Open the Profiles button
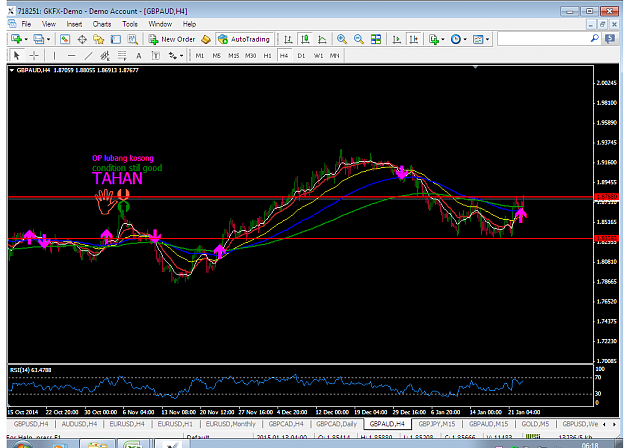Viewport: 625px width, 448px height. pos(38,39)
